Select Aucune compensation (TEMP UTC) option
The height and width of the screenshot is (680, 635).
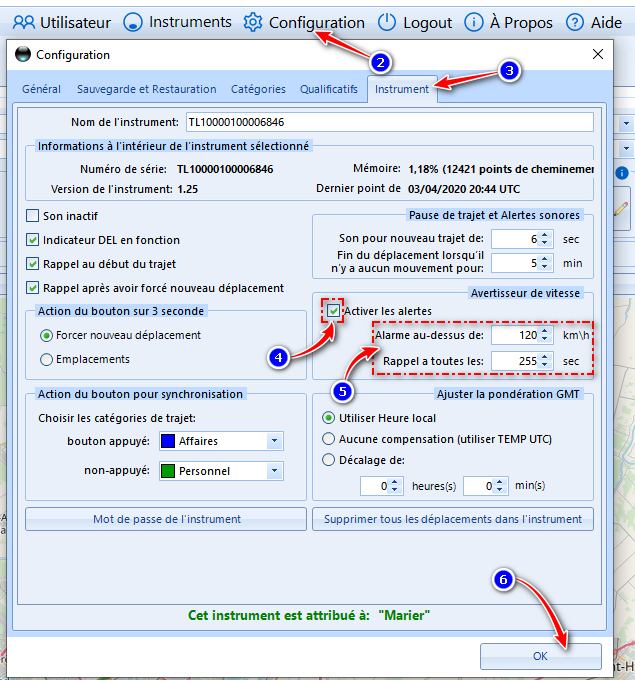coord(329,439)
